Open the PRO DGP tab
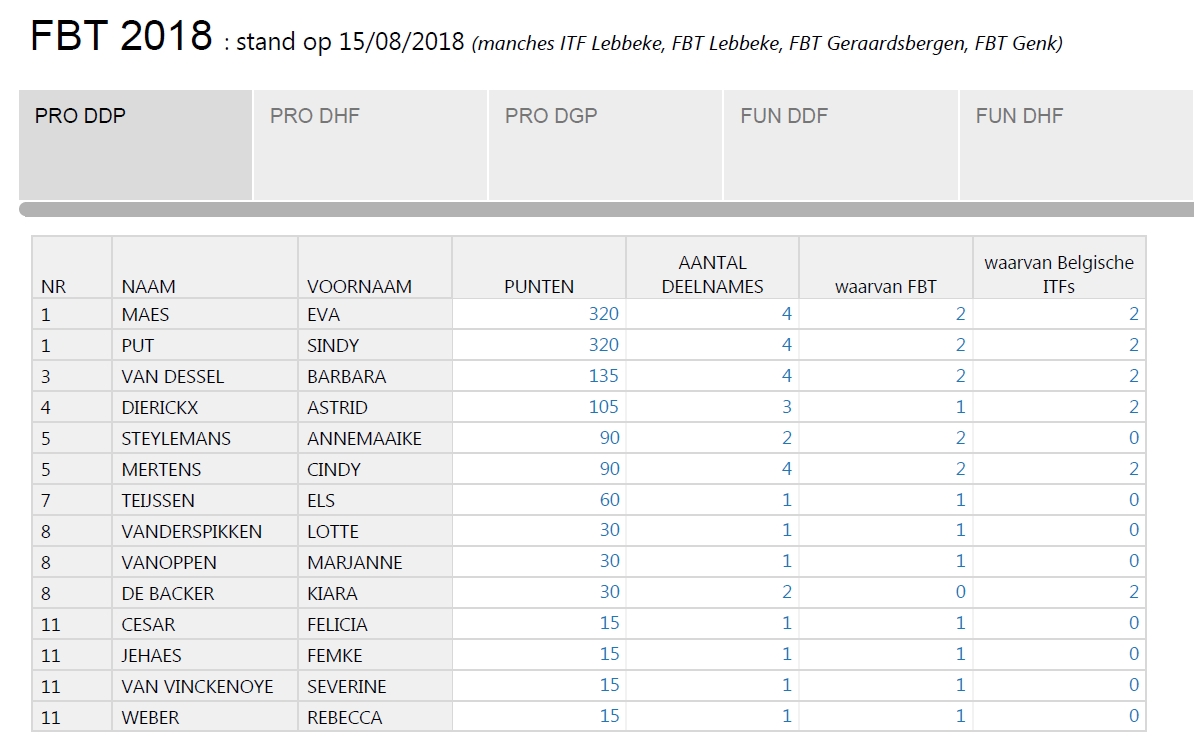 point(605,145)
